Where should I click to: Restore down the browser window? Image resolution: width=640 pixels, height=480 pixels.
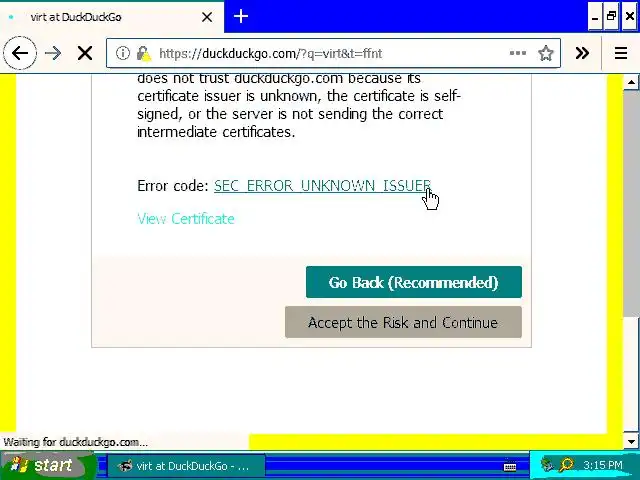612,17
